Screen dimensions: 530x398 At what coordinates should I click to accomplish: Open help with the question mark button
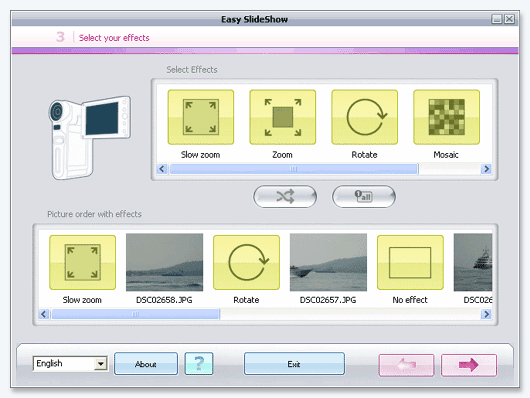[199, 364]
